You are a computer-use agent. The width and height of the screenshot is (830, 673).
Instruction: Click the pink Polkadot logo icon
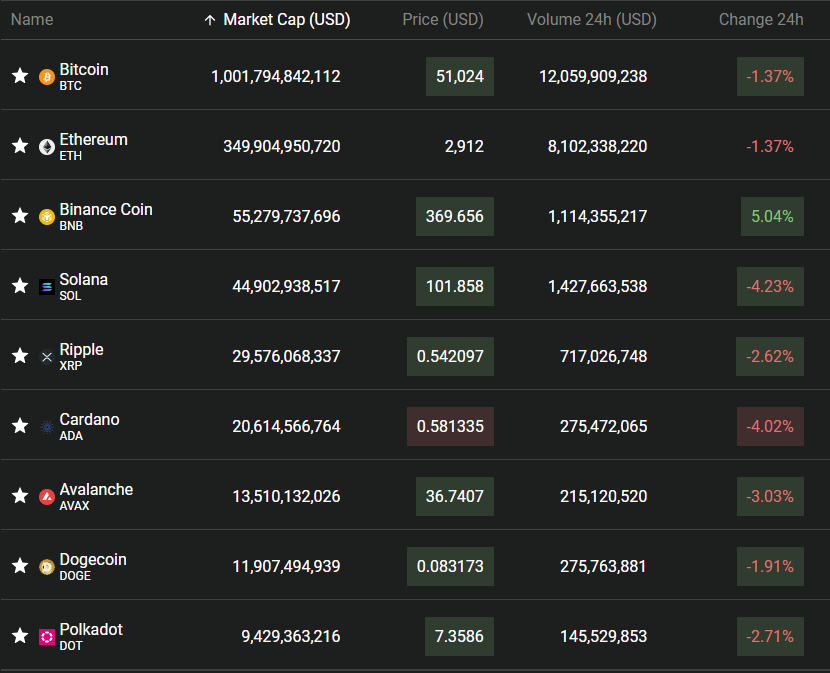click(x=47, y=636)
